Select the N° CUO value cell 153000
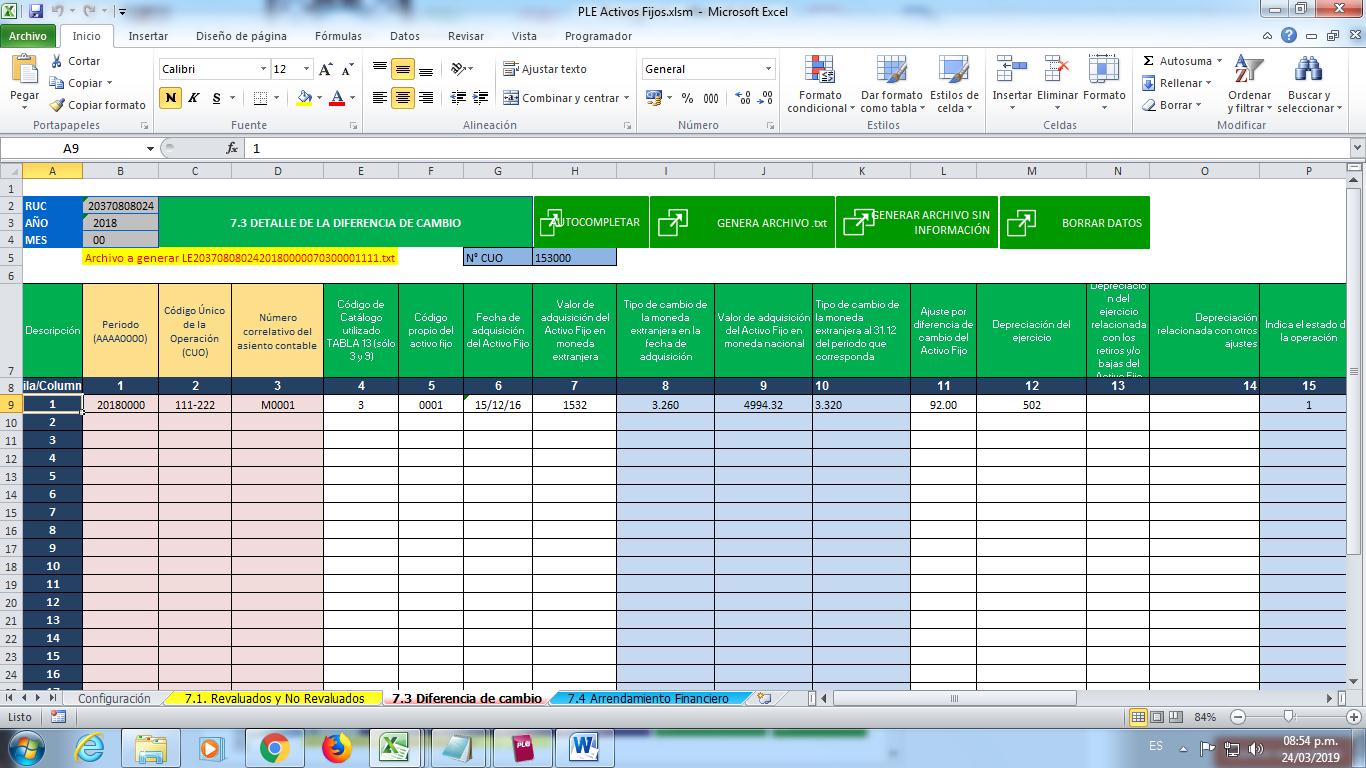 (574, 257)
